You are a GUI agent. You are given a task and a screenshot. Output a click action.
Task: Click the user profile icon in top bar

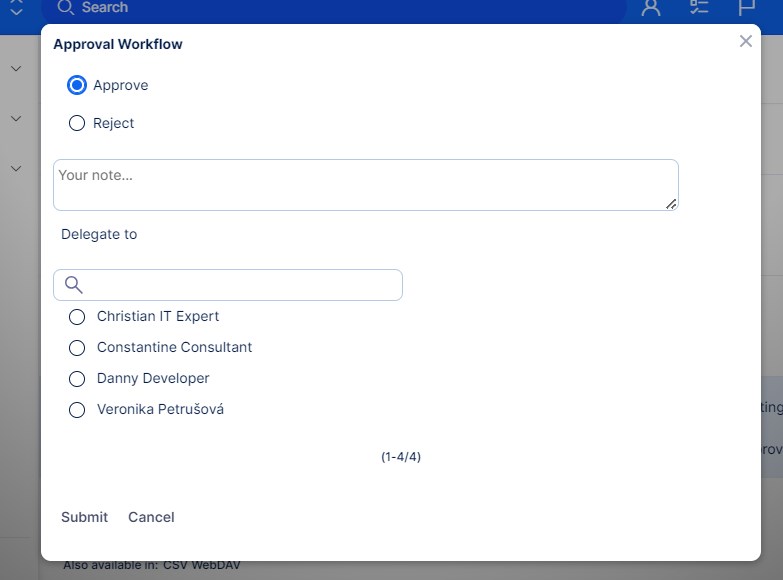[x=651, y=8]
